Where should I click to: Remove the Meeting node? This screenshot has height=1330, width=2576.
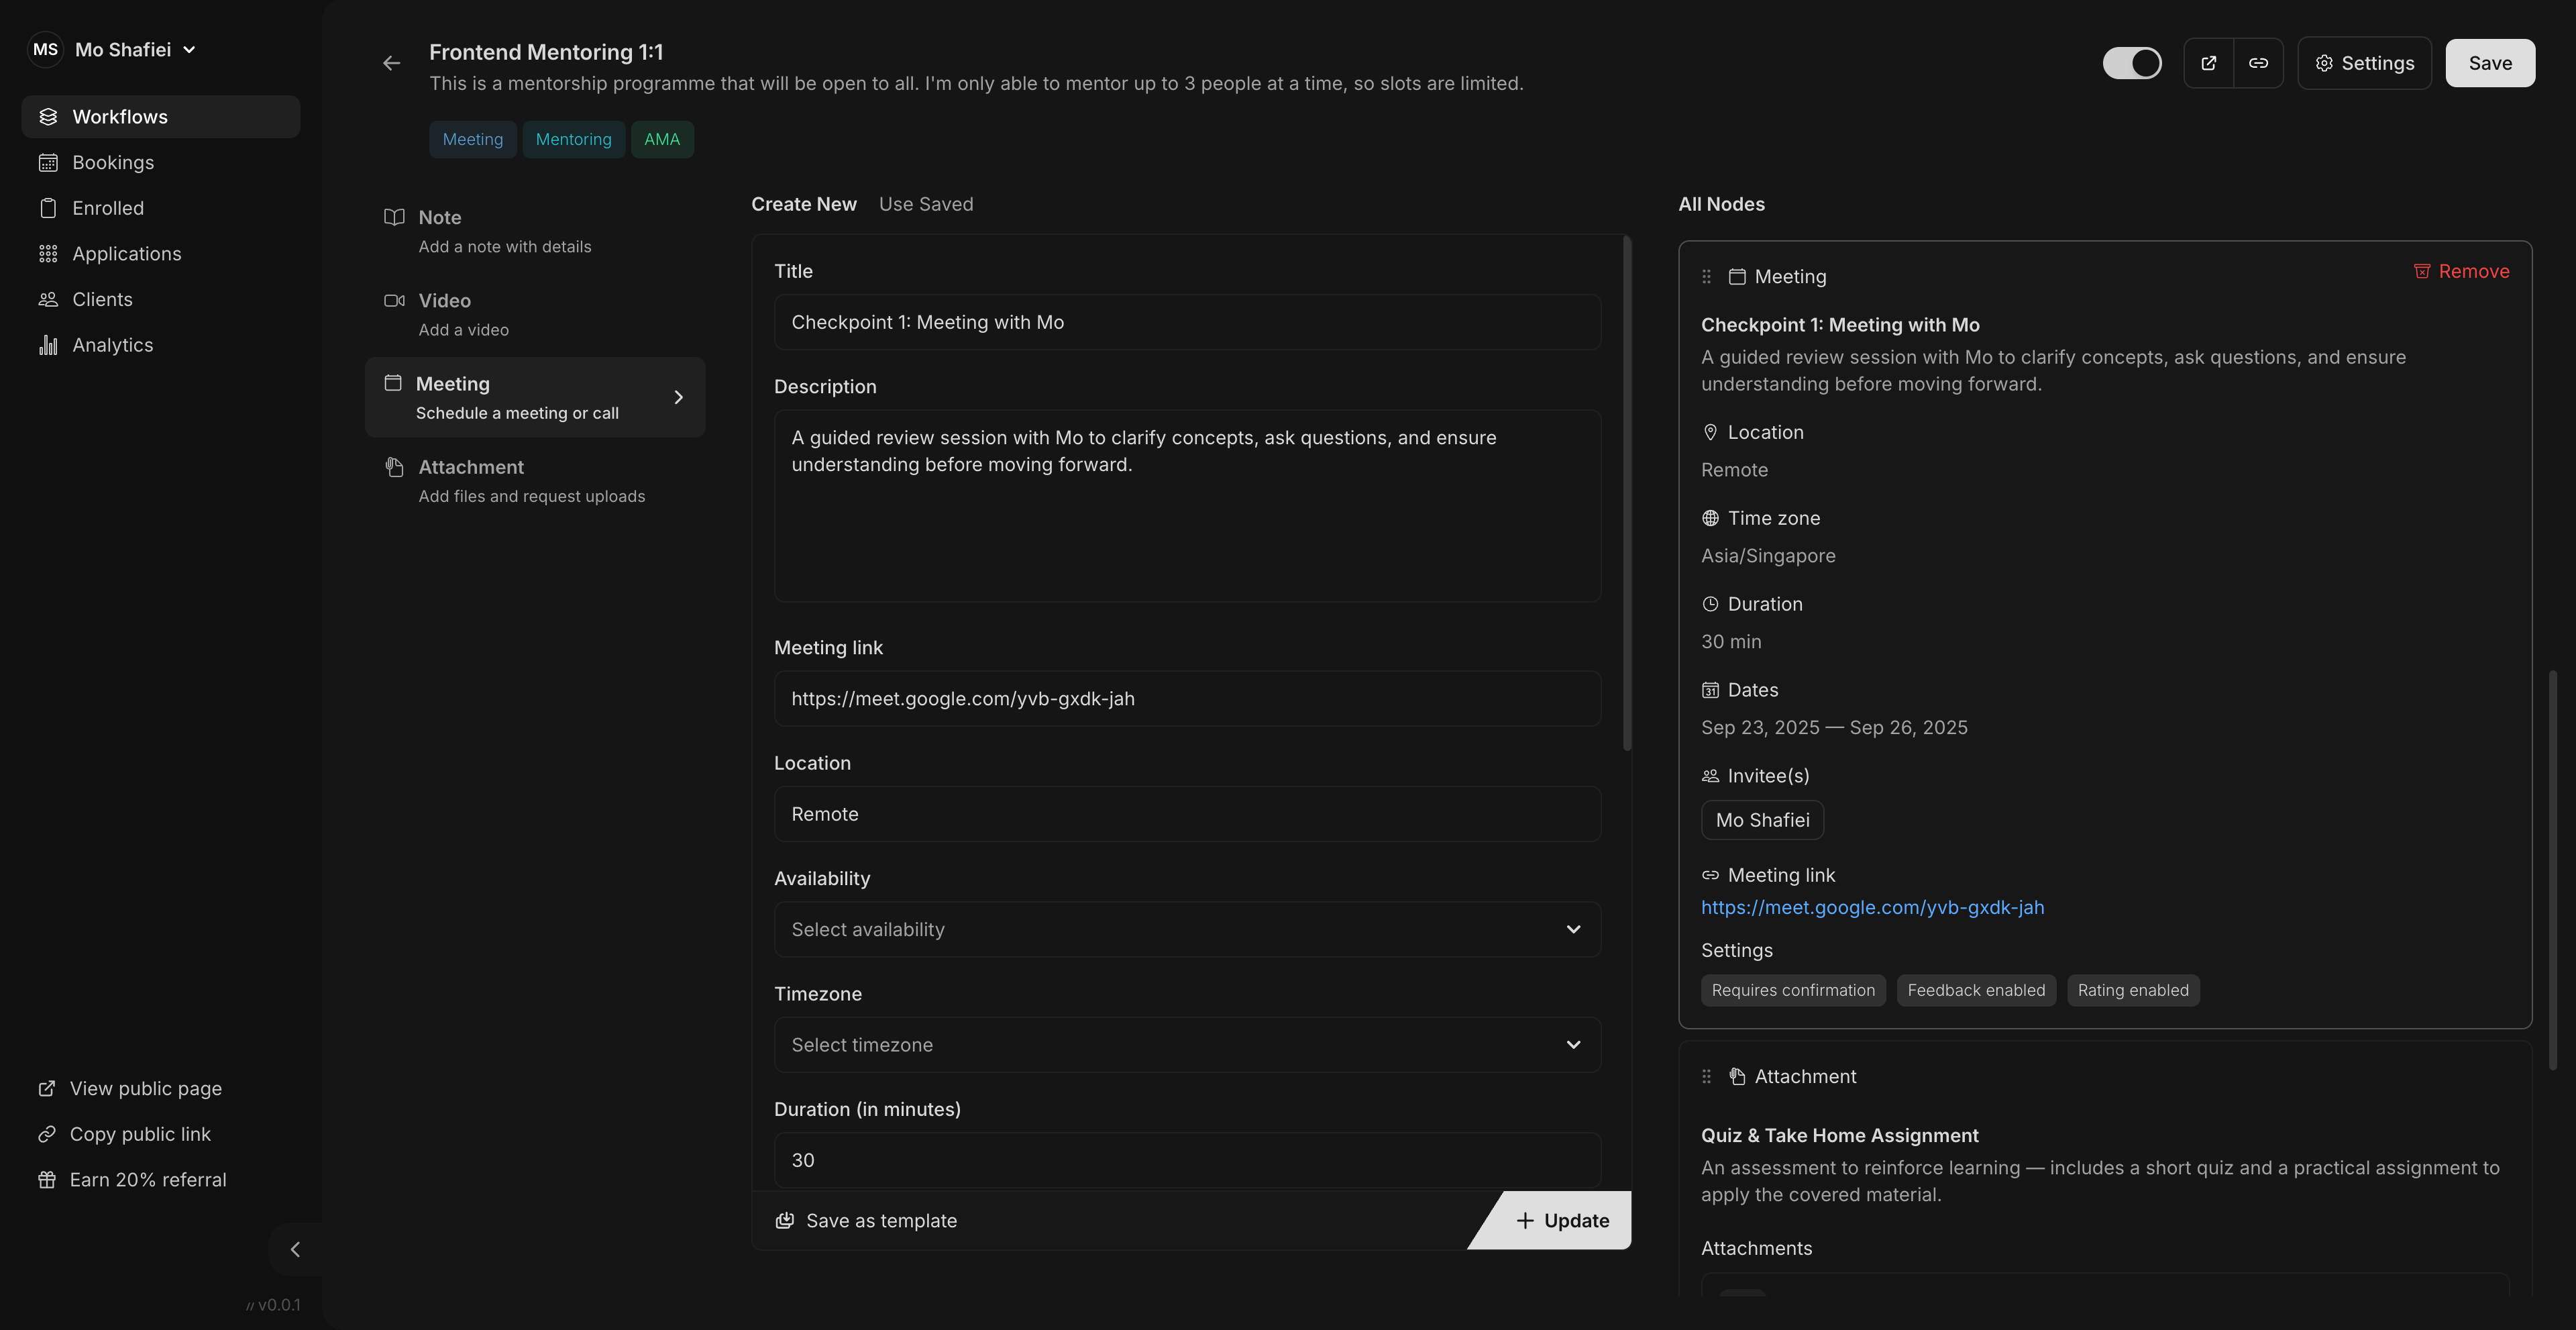click(2461, 272)
